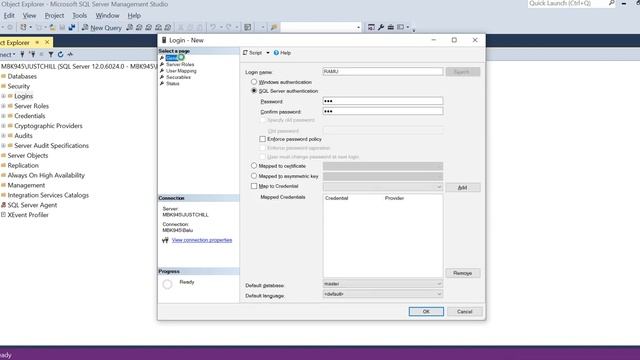
Task: Select Always On High Availability node
Action: click(46, 176)
